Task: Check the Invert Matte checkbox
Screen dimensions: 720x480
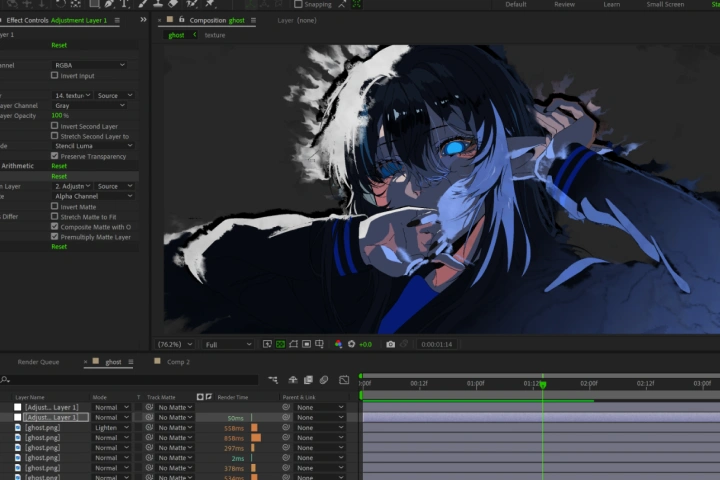Action: point(55,207)
